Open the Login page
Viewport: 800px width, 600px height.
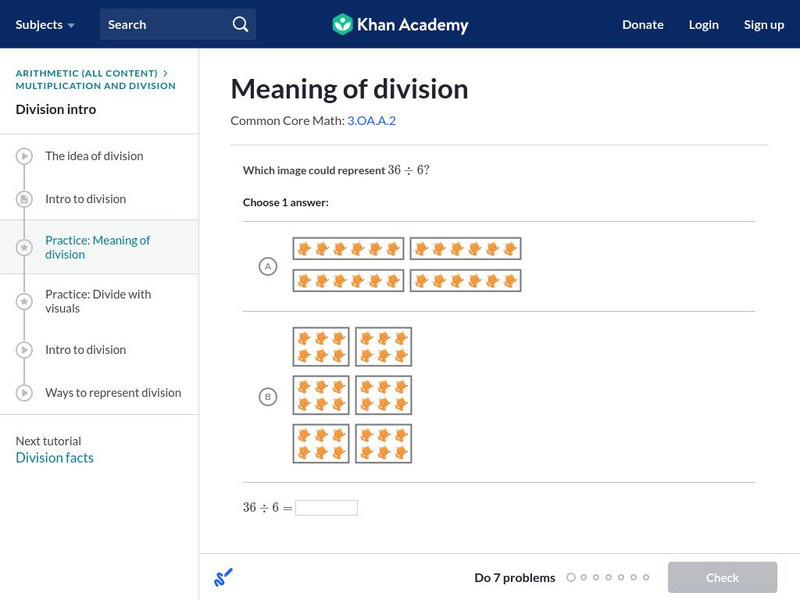(x=703, y=24)
